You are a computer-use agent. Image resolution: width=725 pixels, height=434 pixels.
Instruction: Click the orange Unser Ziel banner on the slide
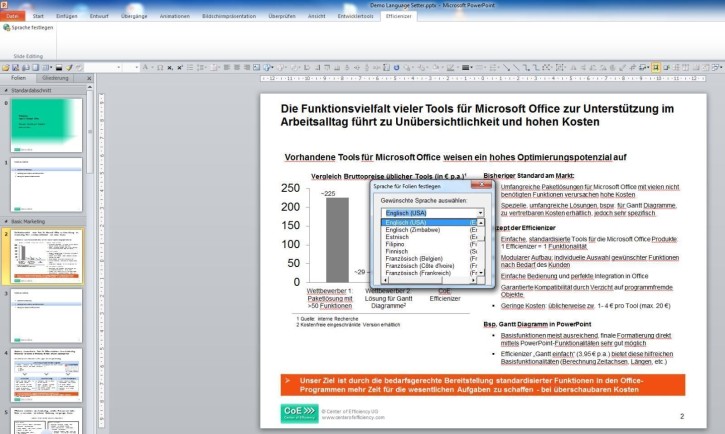coord(483,385)
